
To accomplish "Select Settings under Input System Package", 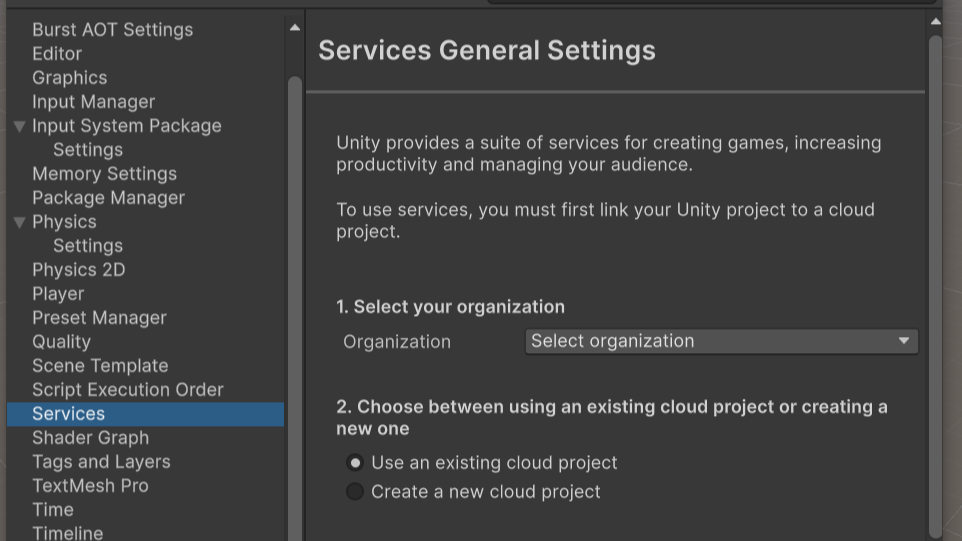I will (88, 150).
